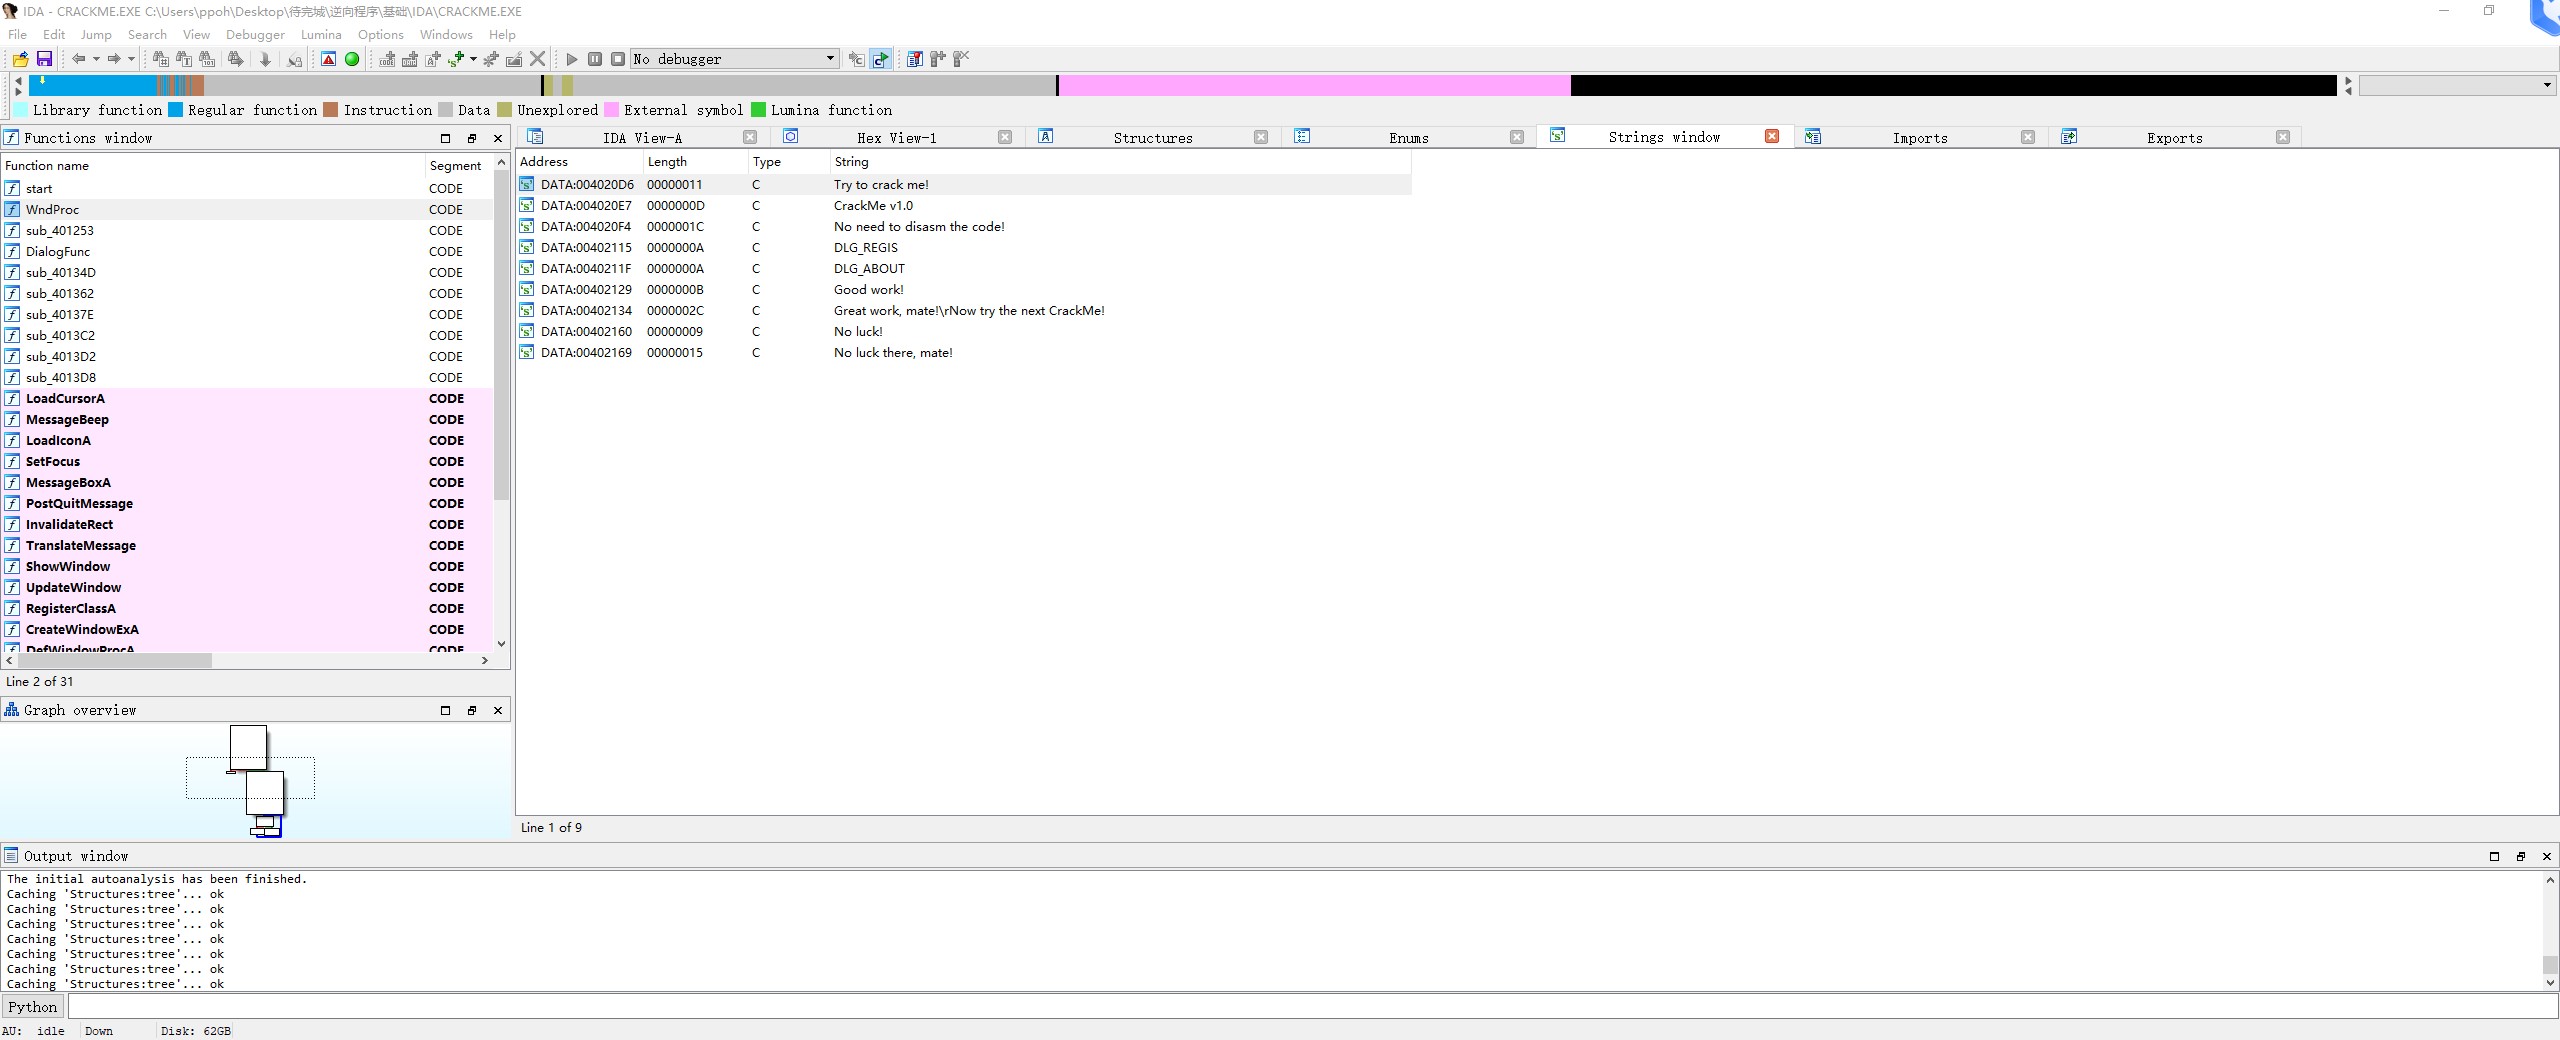Select the sub_401362 function
2560x1040 pixels.
click(x=247, y=293)
